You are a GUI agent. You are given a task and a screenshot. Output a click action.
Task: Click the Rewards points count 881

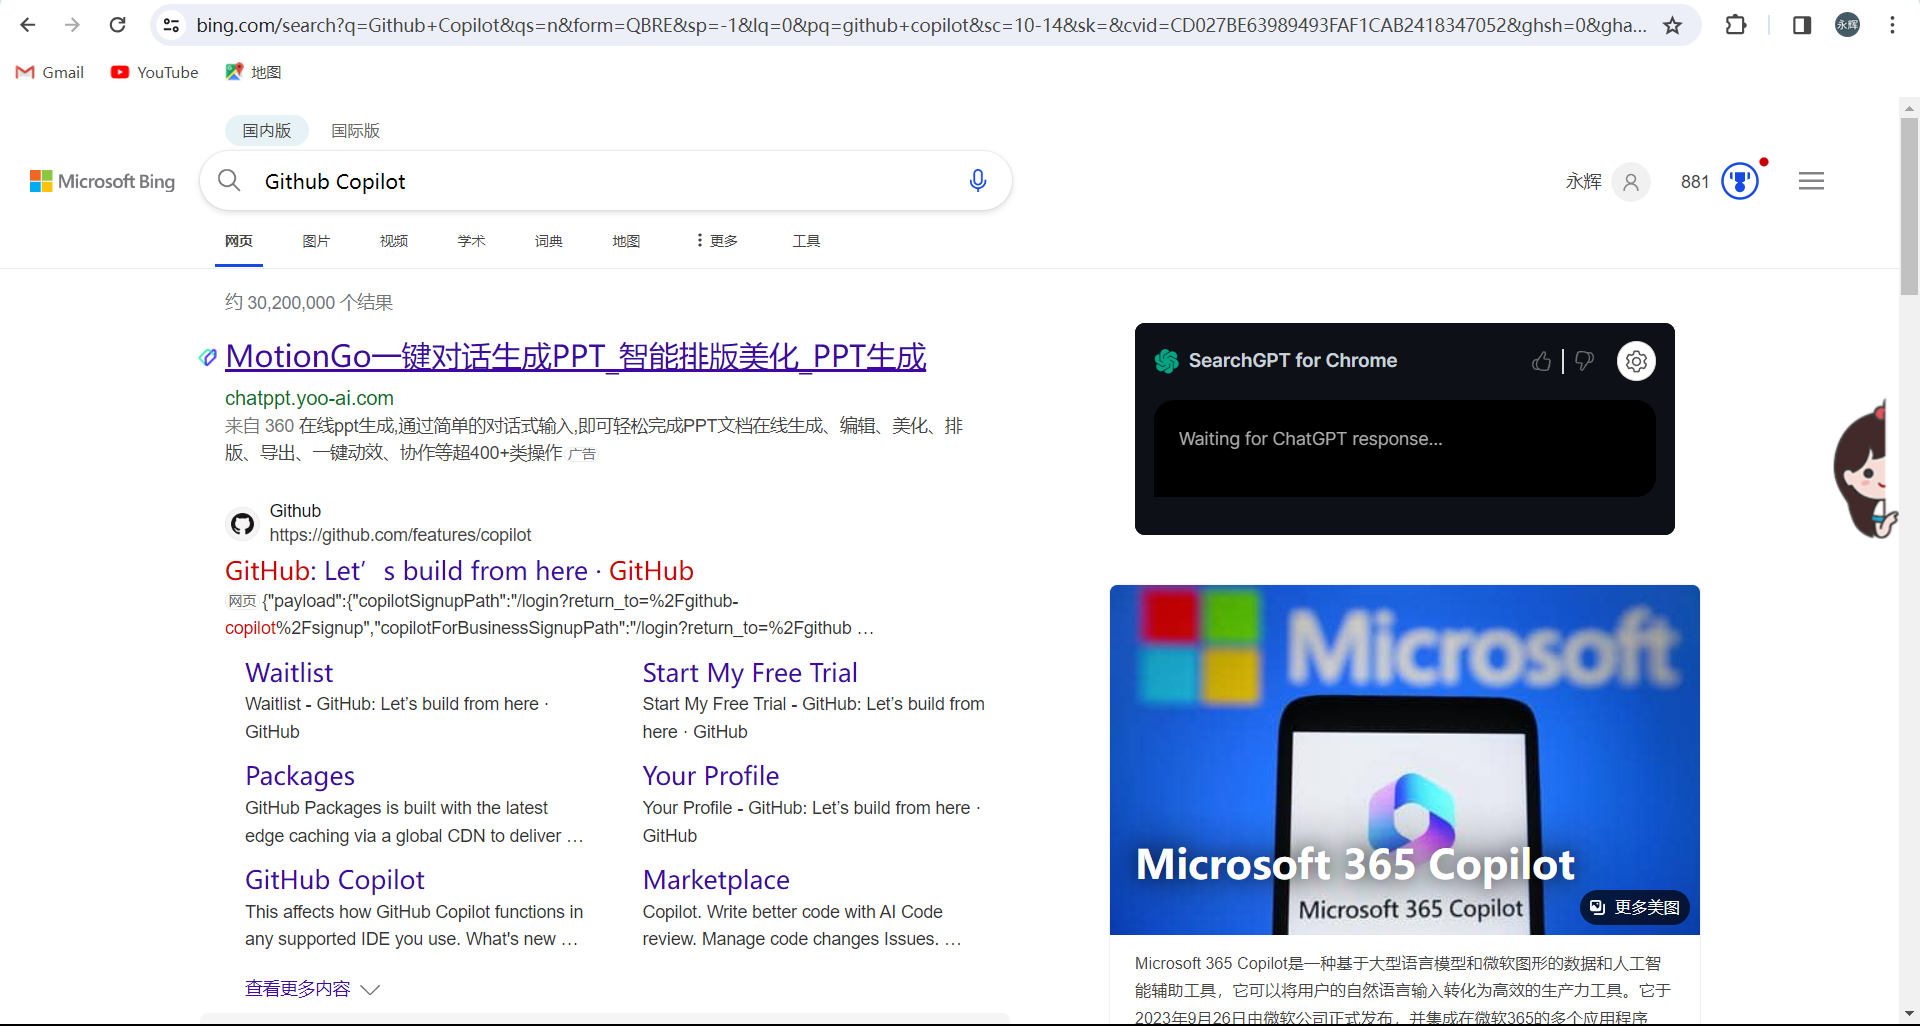(x=1695, y=182)
